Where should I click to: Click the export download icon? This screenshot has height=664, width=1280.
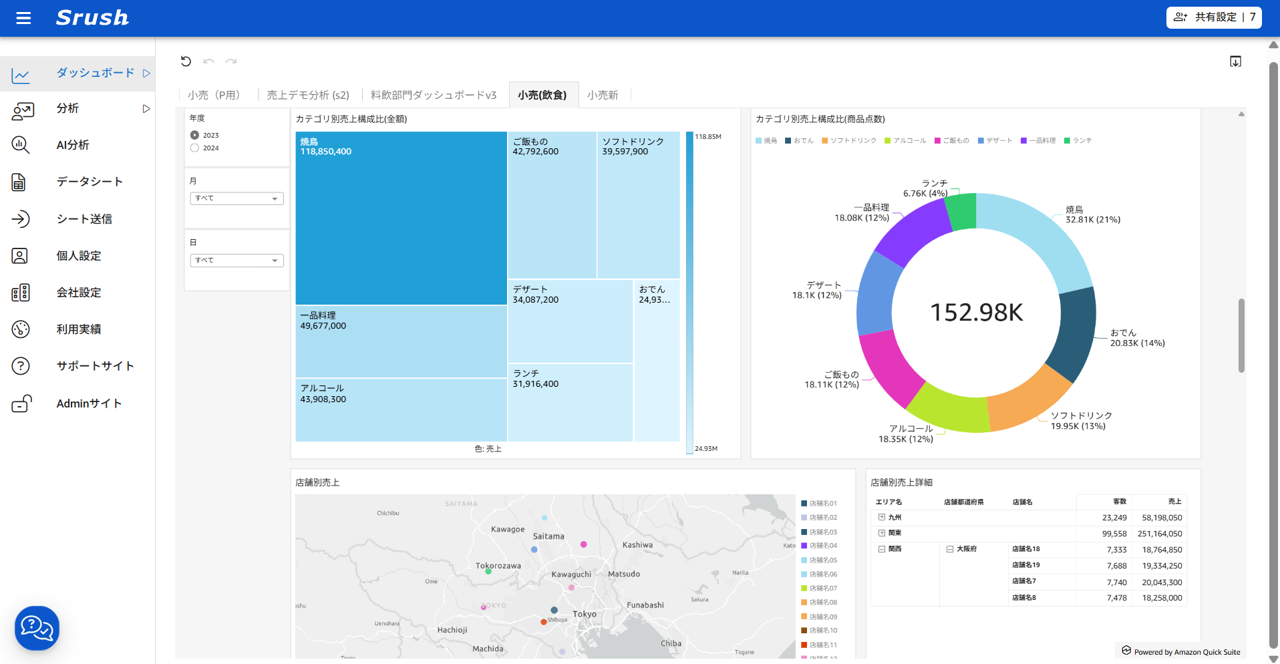(1235, 61)
